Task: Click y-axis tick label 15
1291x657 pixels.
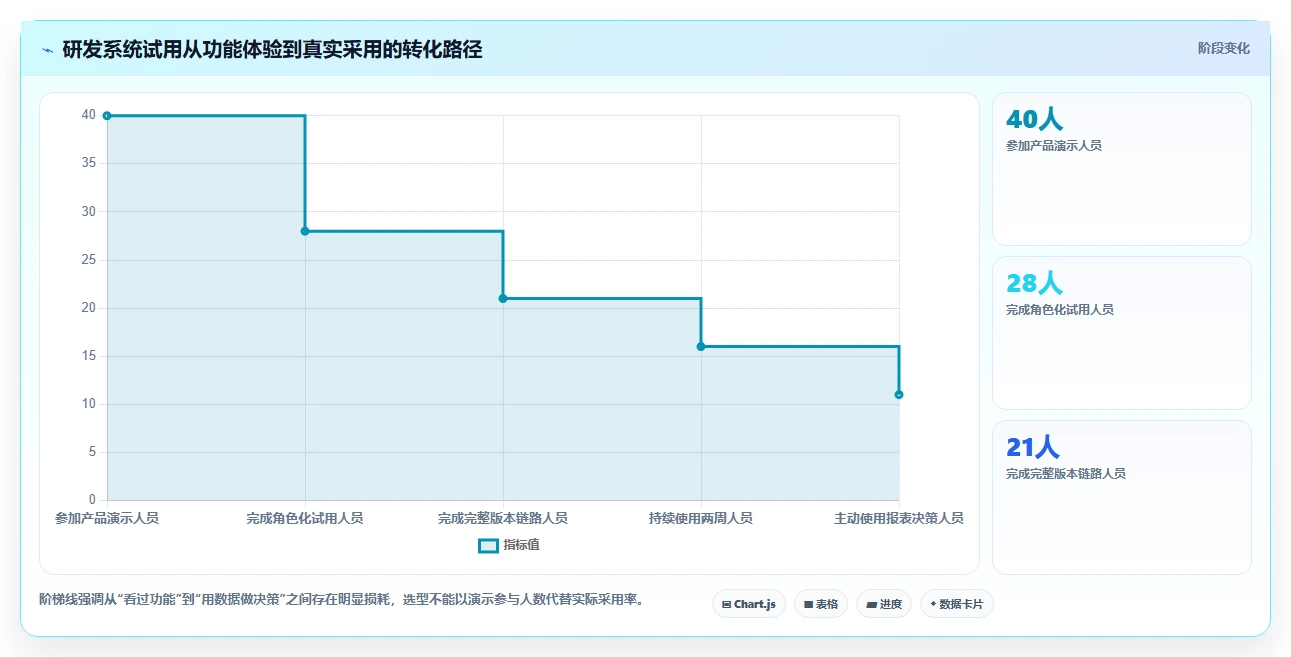Action: pos(89,356)
